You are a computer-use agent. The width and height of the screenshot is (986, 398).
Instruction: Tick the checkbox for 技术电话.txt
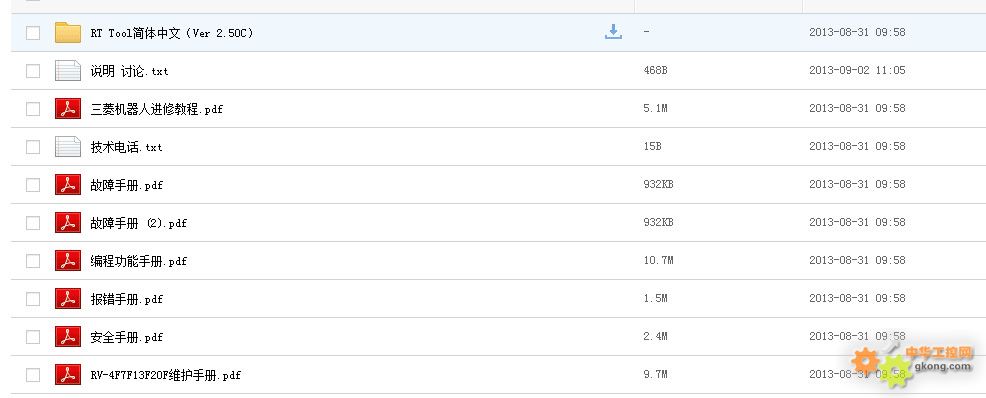tap(33, 147)
